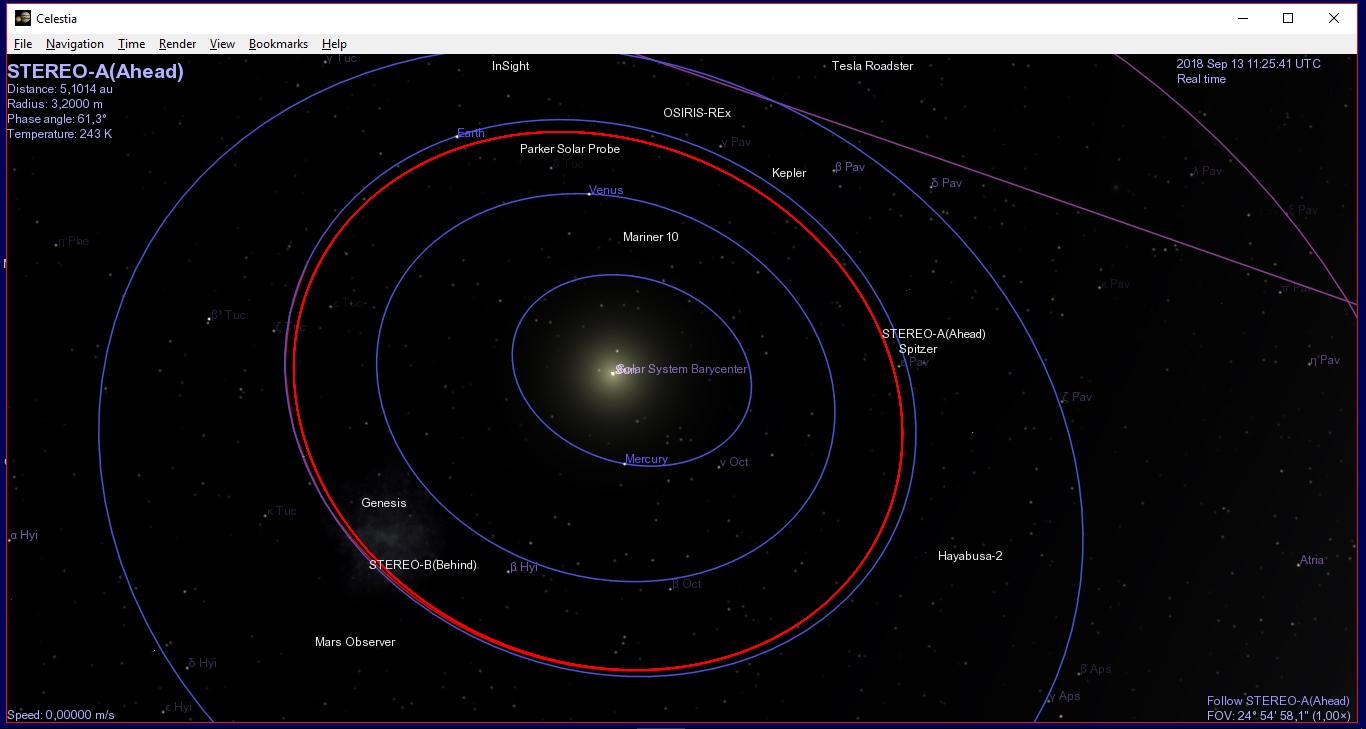Click the star Atria
The width and height of the screenshot is (1366, 729).
click(x=1312, y=560)
